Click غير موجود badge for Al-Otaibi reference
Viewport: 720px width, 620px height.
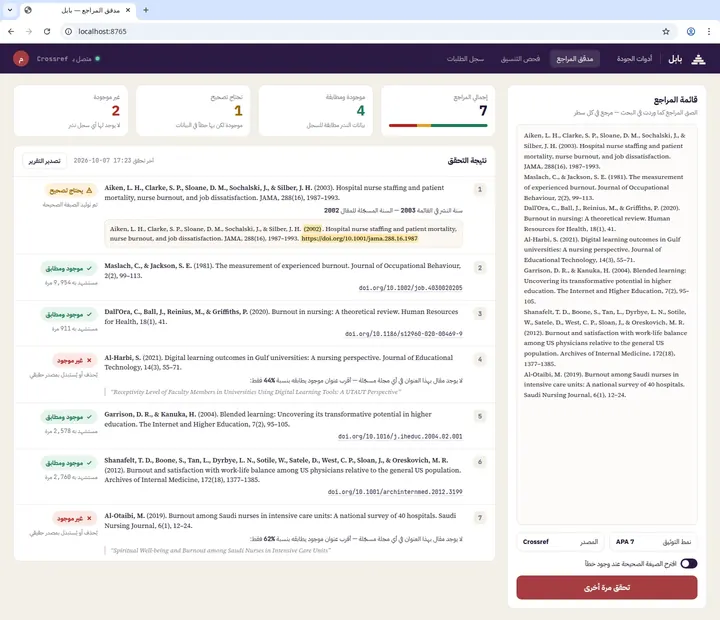[x=74, y=519]
